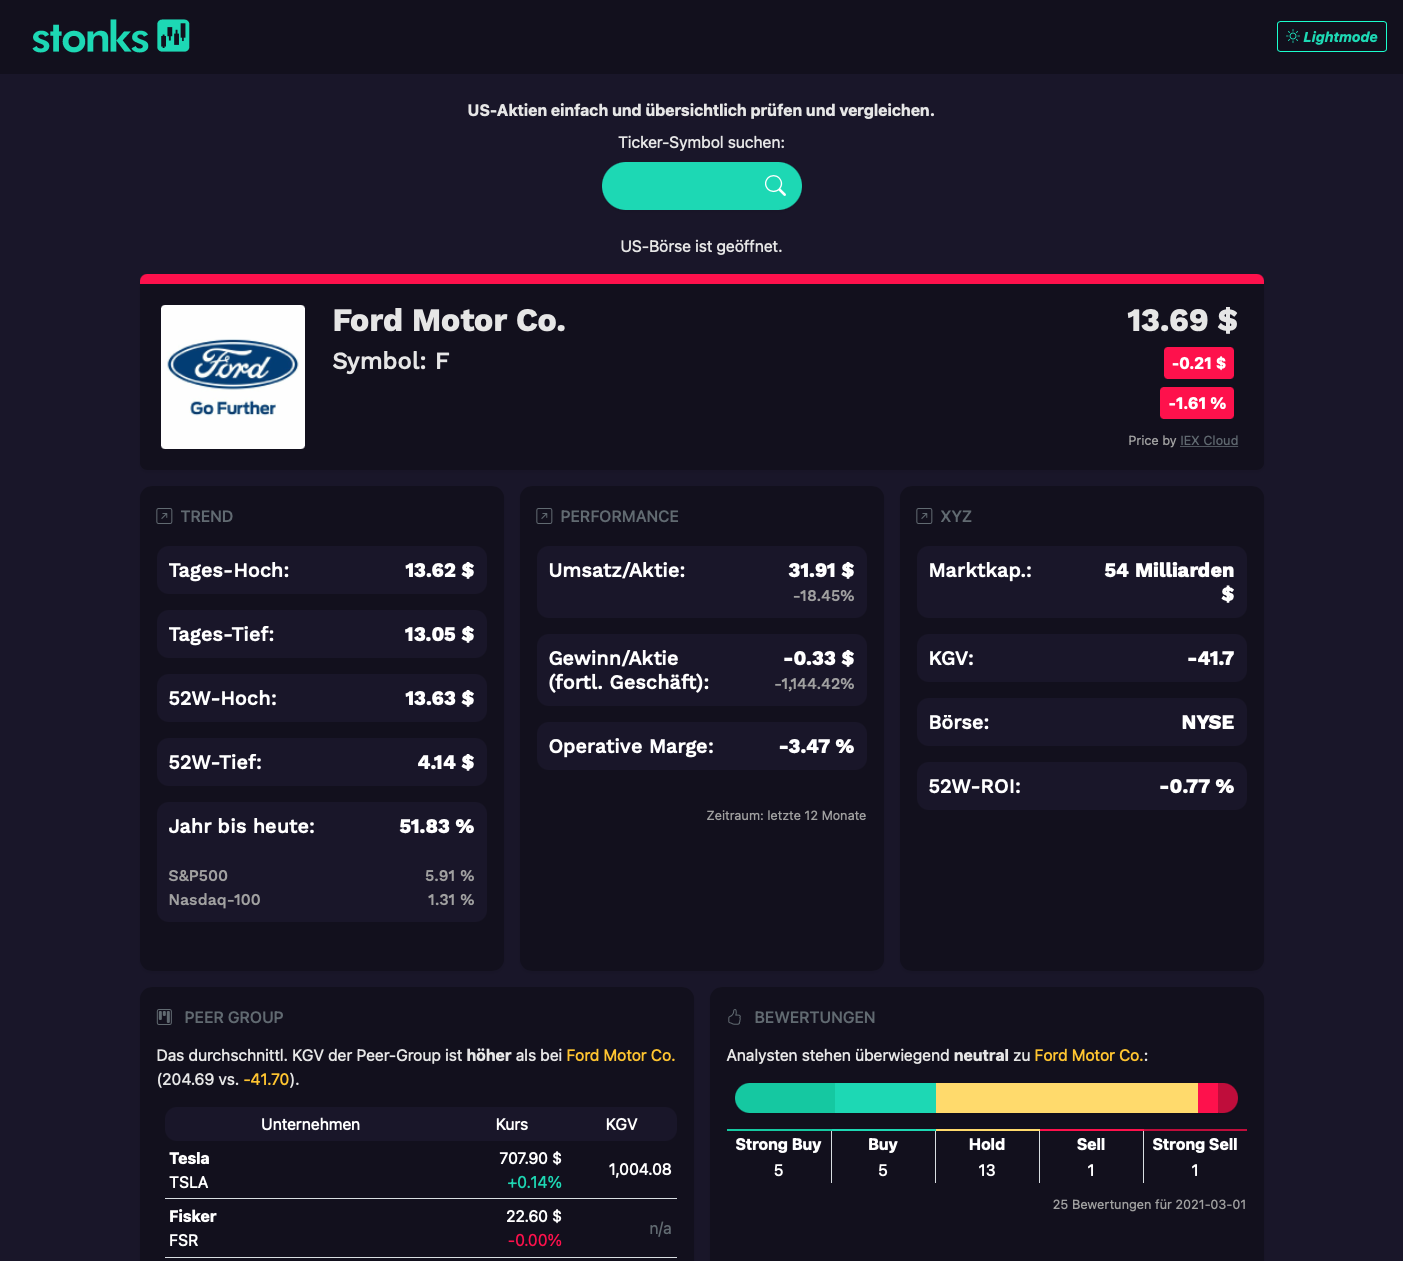This screenshot has width=1403, height=1261.
Task: Click Tesla KGV value 1,004.08
Action: pyautogui.click(x=640, y=1169)
